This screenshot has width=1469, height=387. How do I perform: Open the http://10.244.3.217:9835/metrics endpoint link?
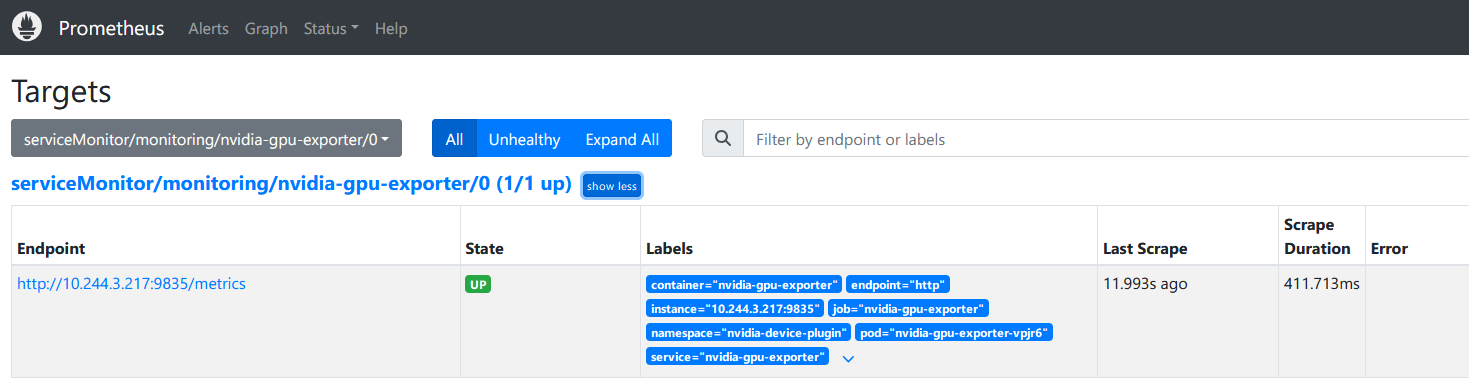click(131, 284)
